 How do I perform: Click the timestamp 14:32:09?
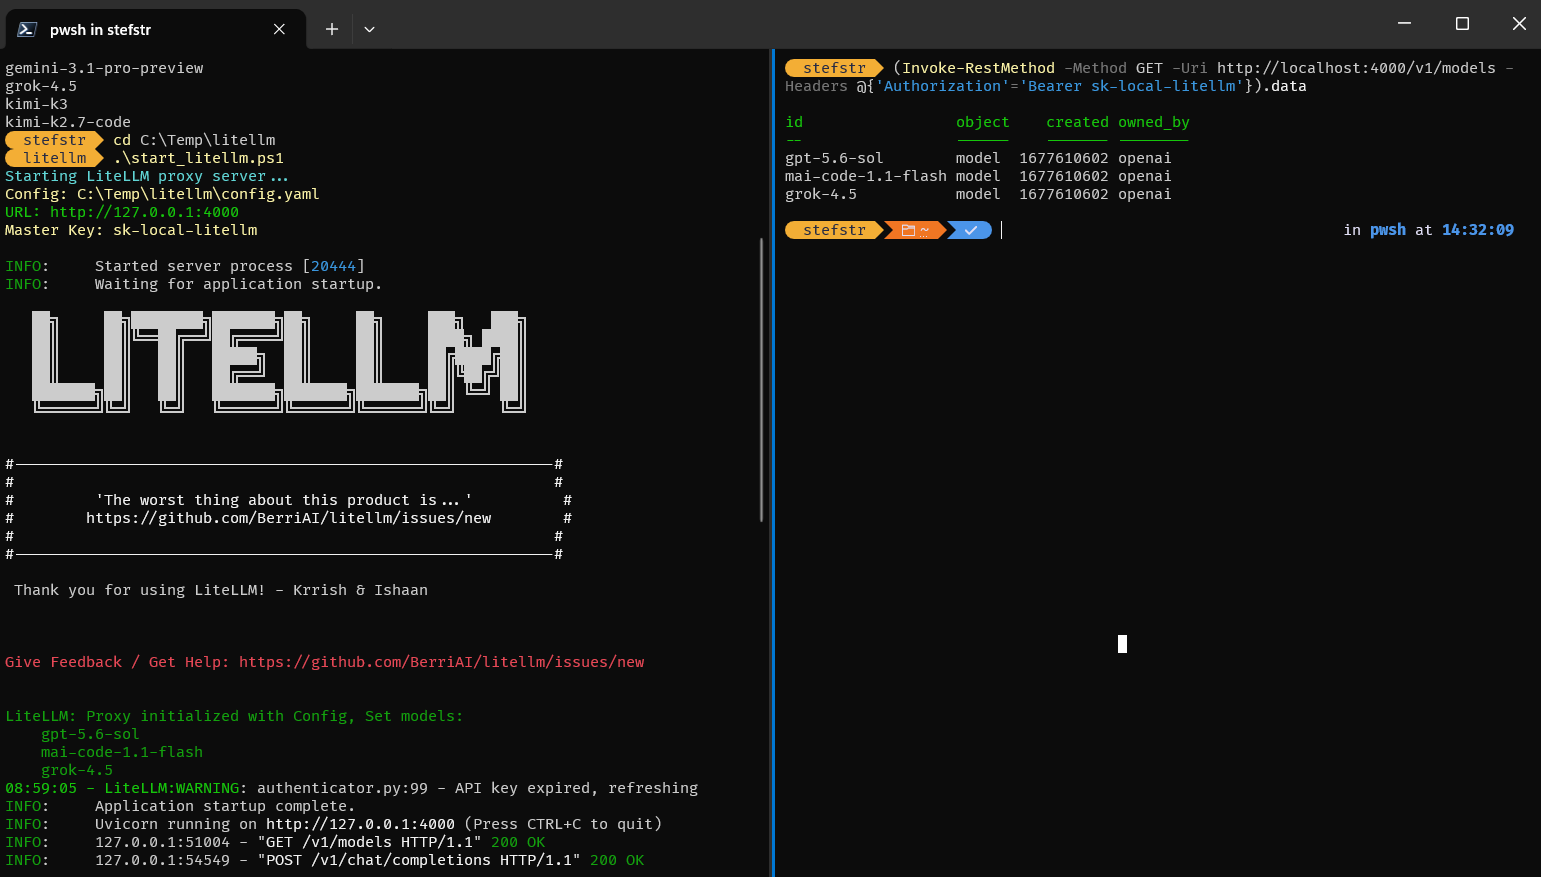[x=1478, y=230]
